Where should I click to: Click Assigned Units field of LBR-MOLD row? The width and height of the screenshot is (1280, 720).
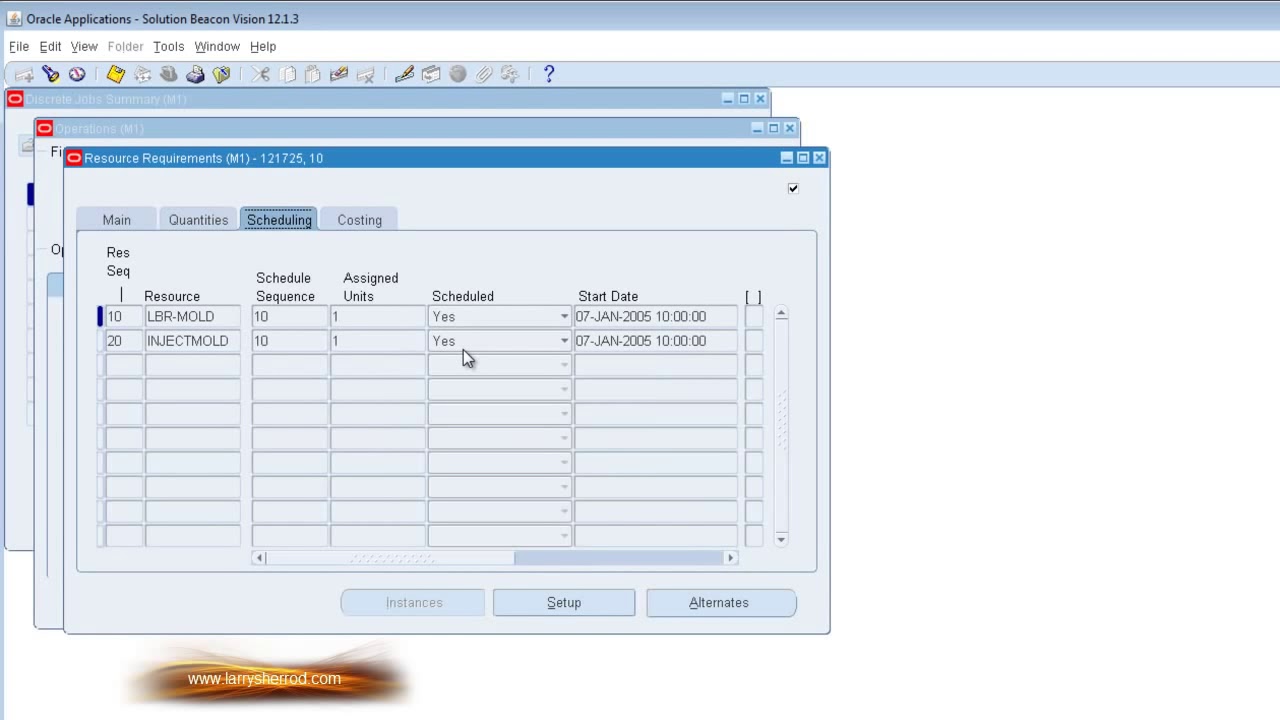378,317
